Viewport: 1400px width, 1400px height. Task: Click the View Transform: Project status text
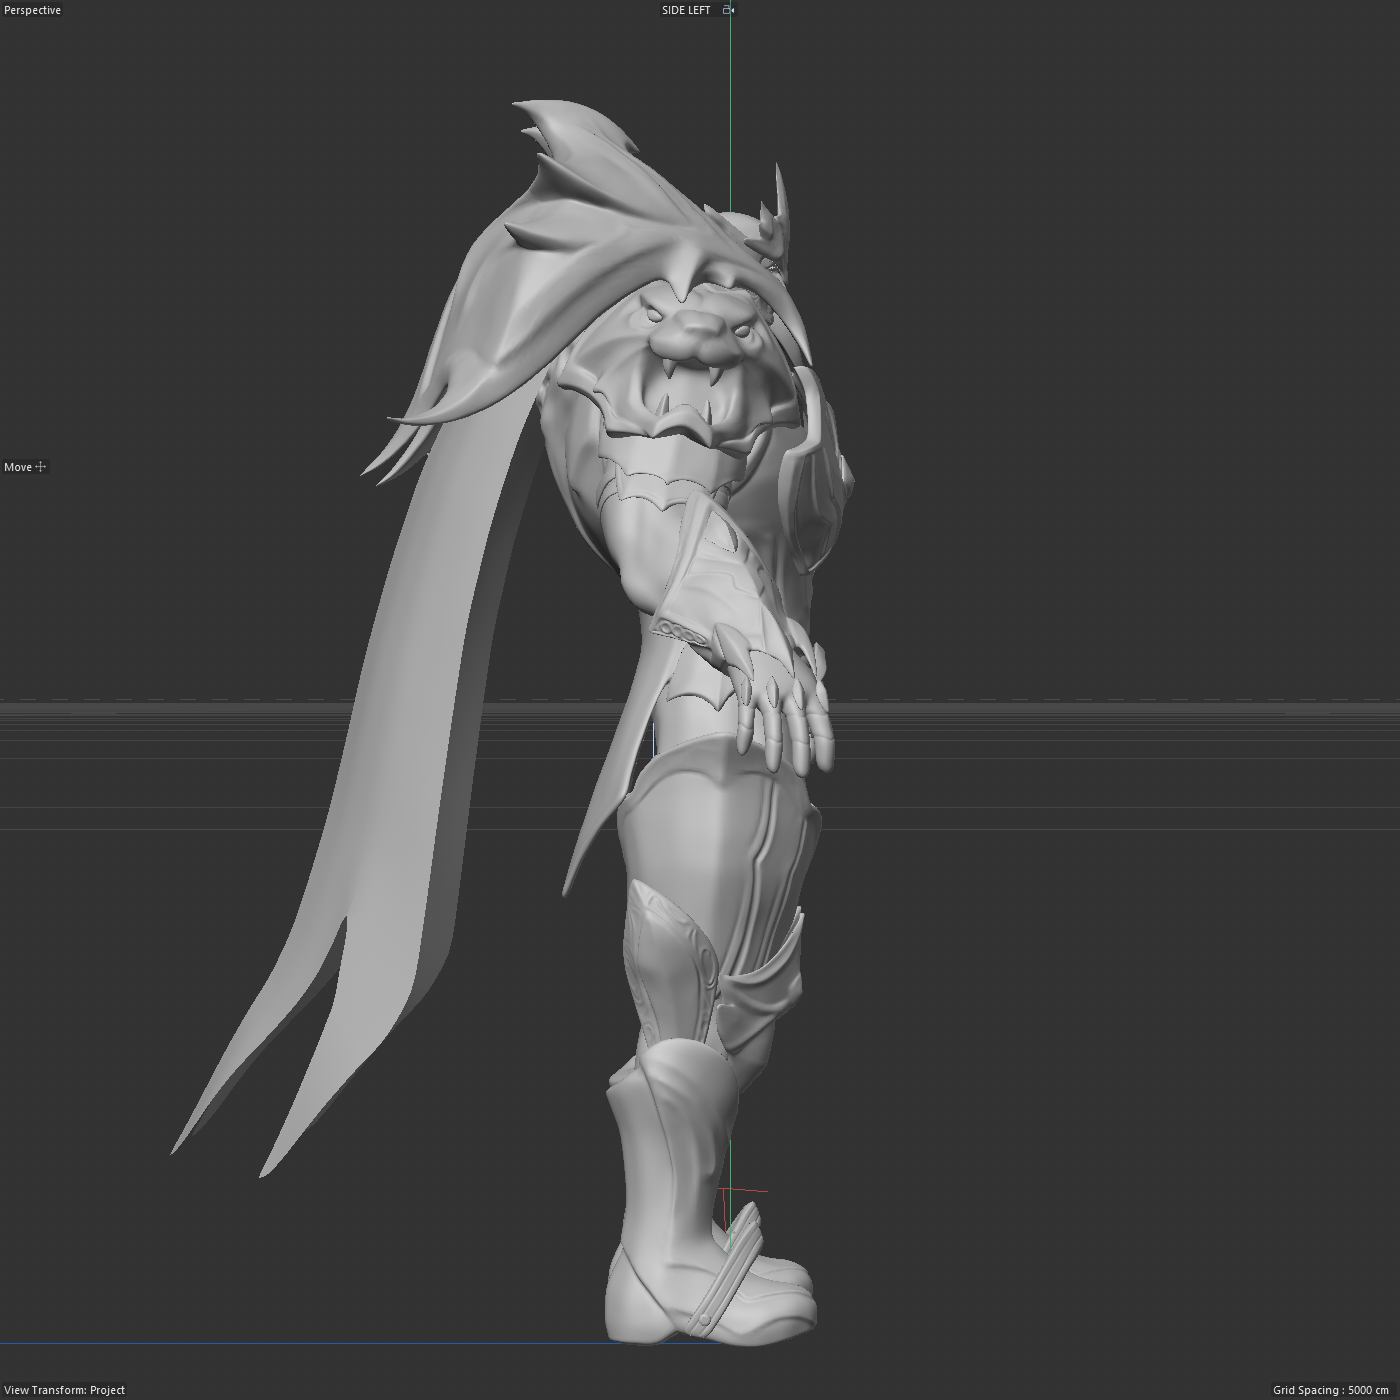click(65, 1390)
